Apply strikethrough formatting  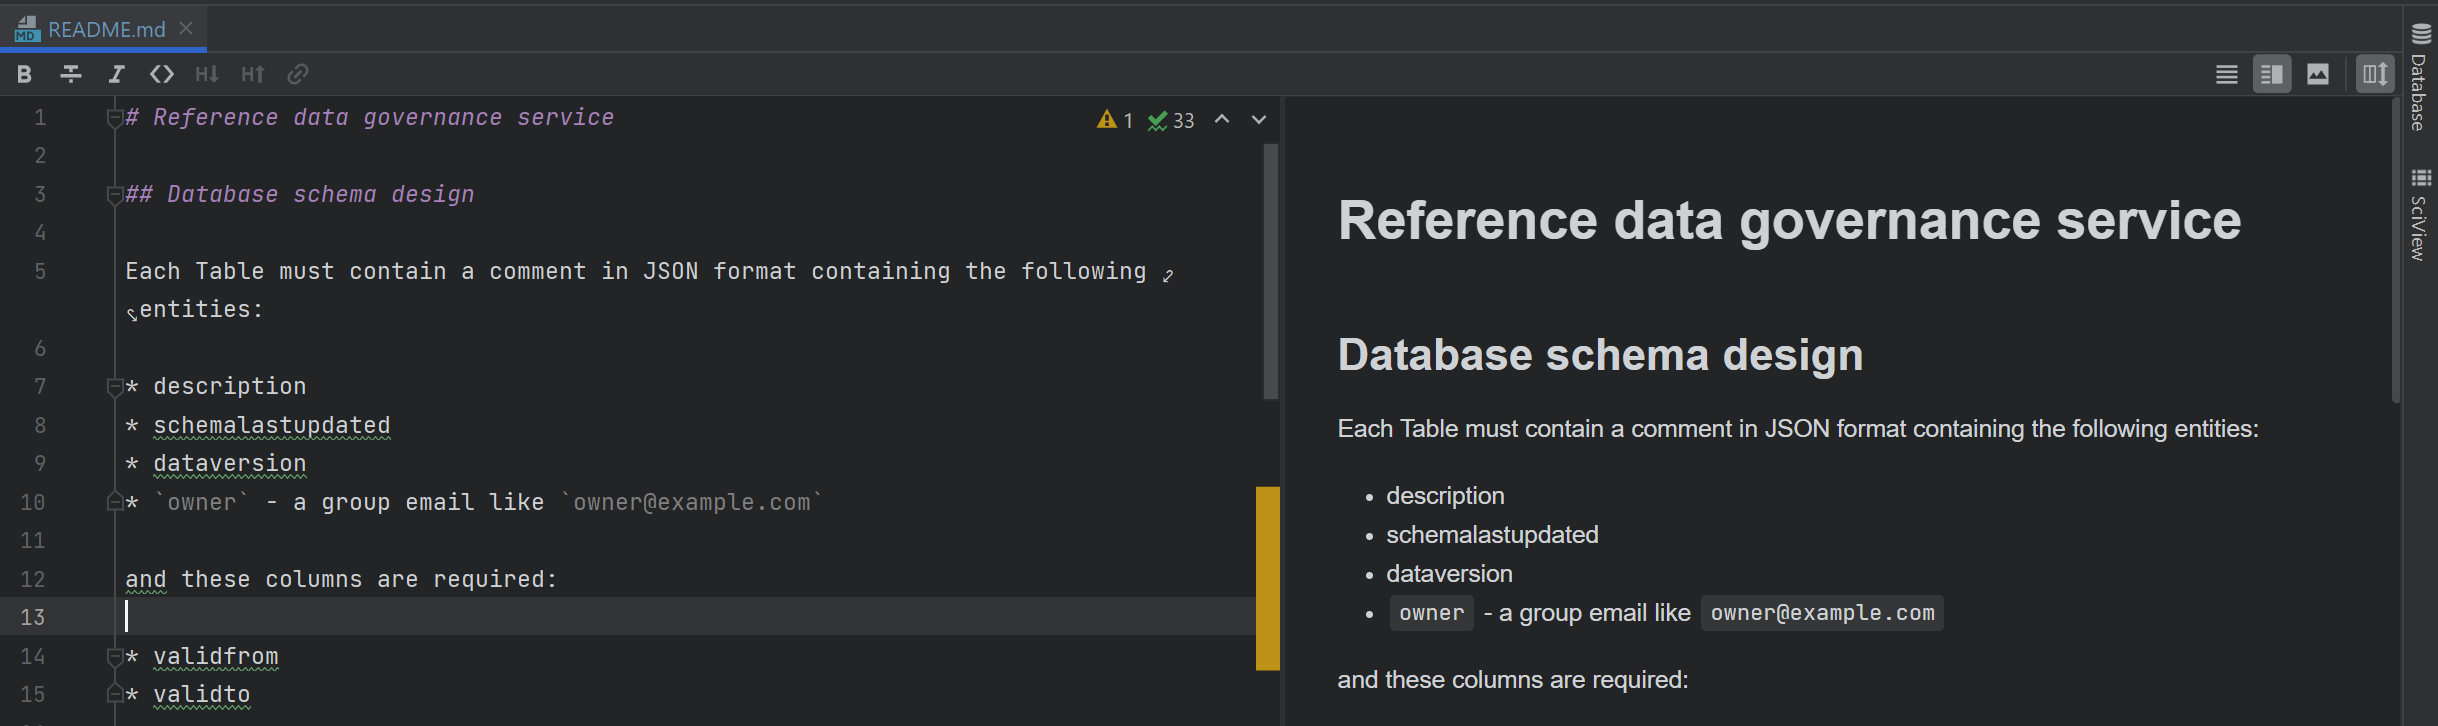point(71,74)
